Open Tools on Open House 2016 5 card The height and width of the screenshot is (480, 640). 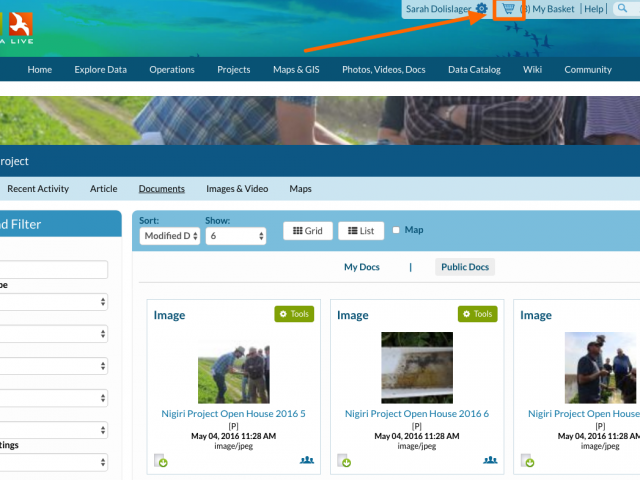click(x=294, y=314)
